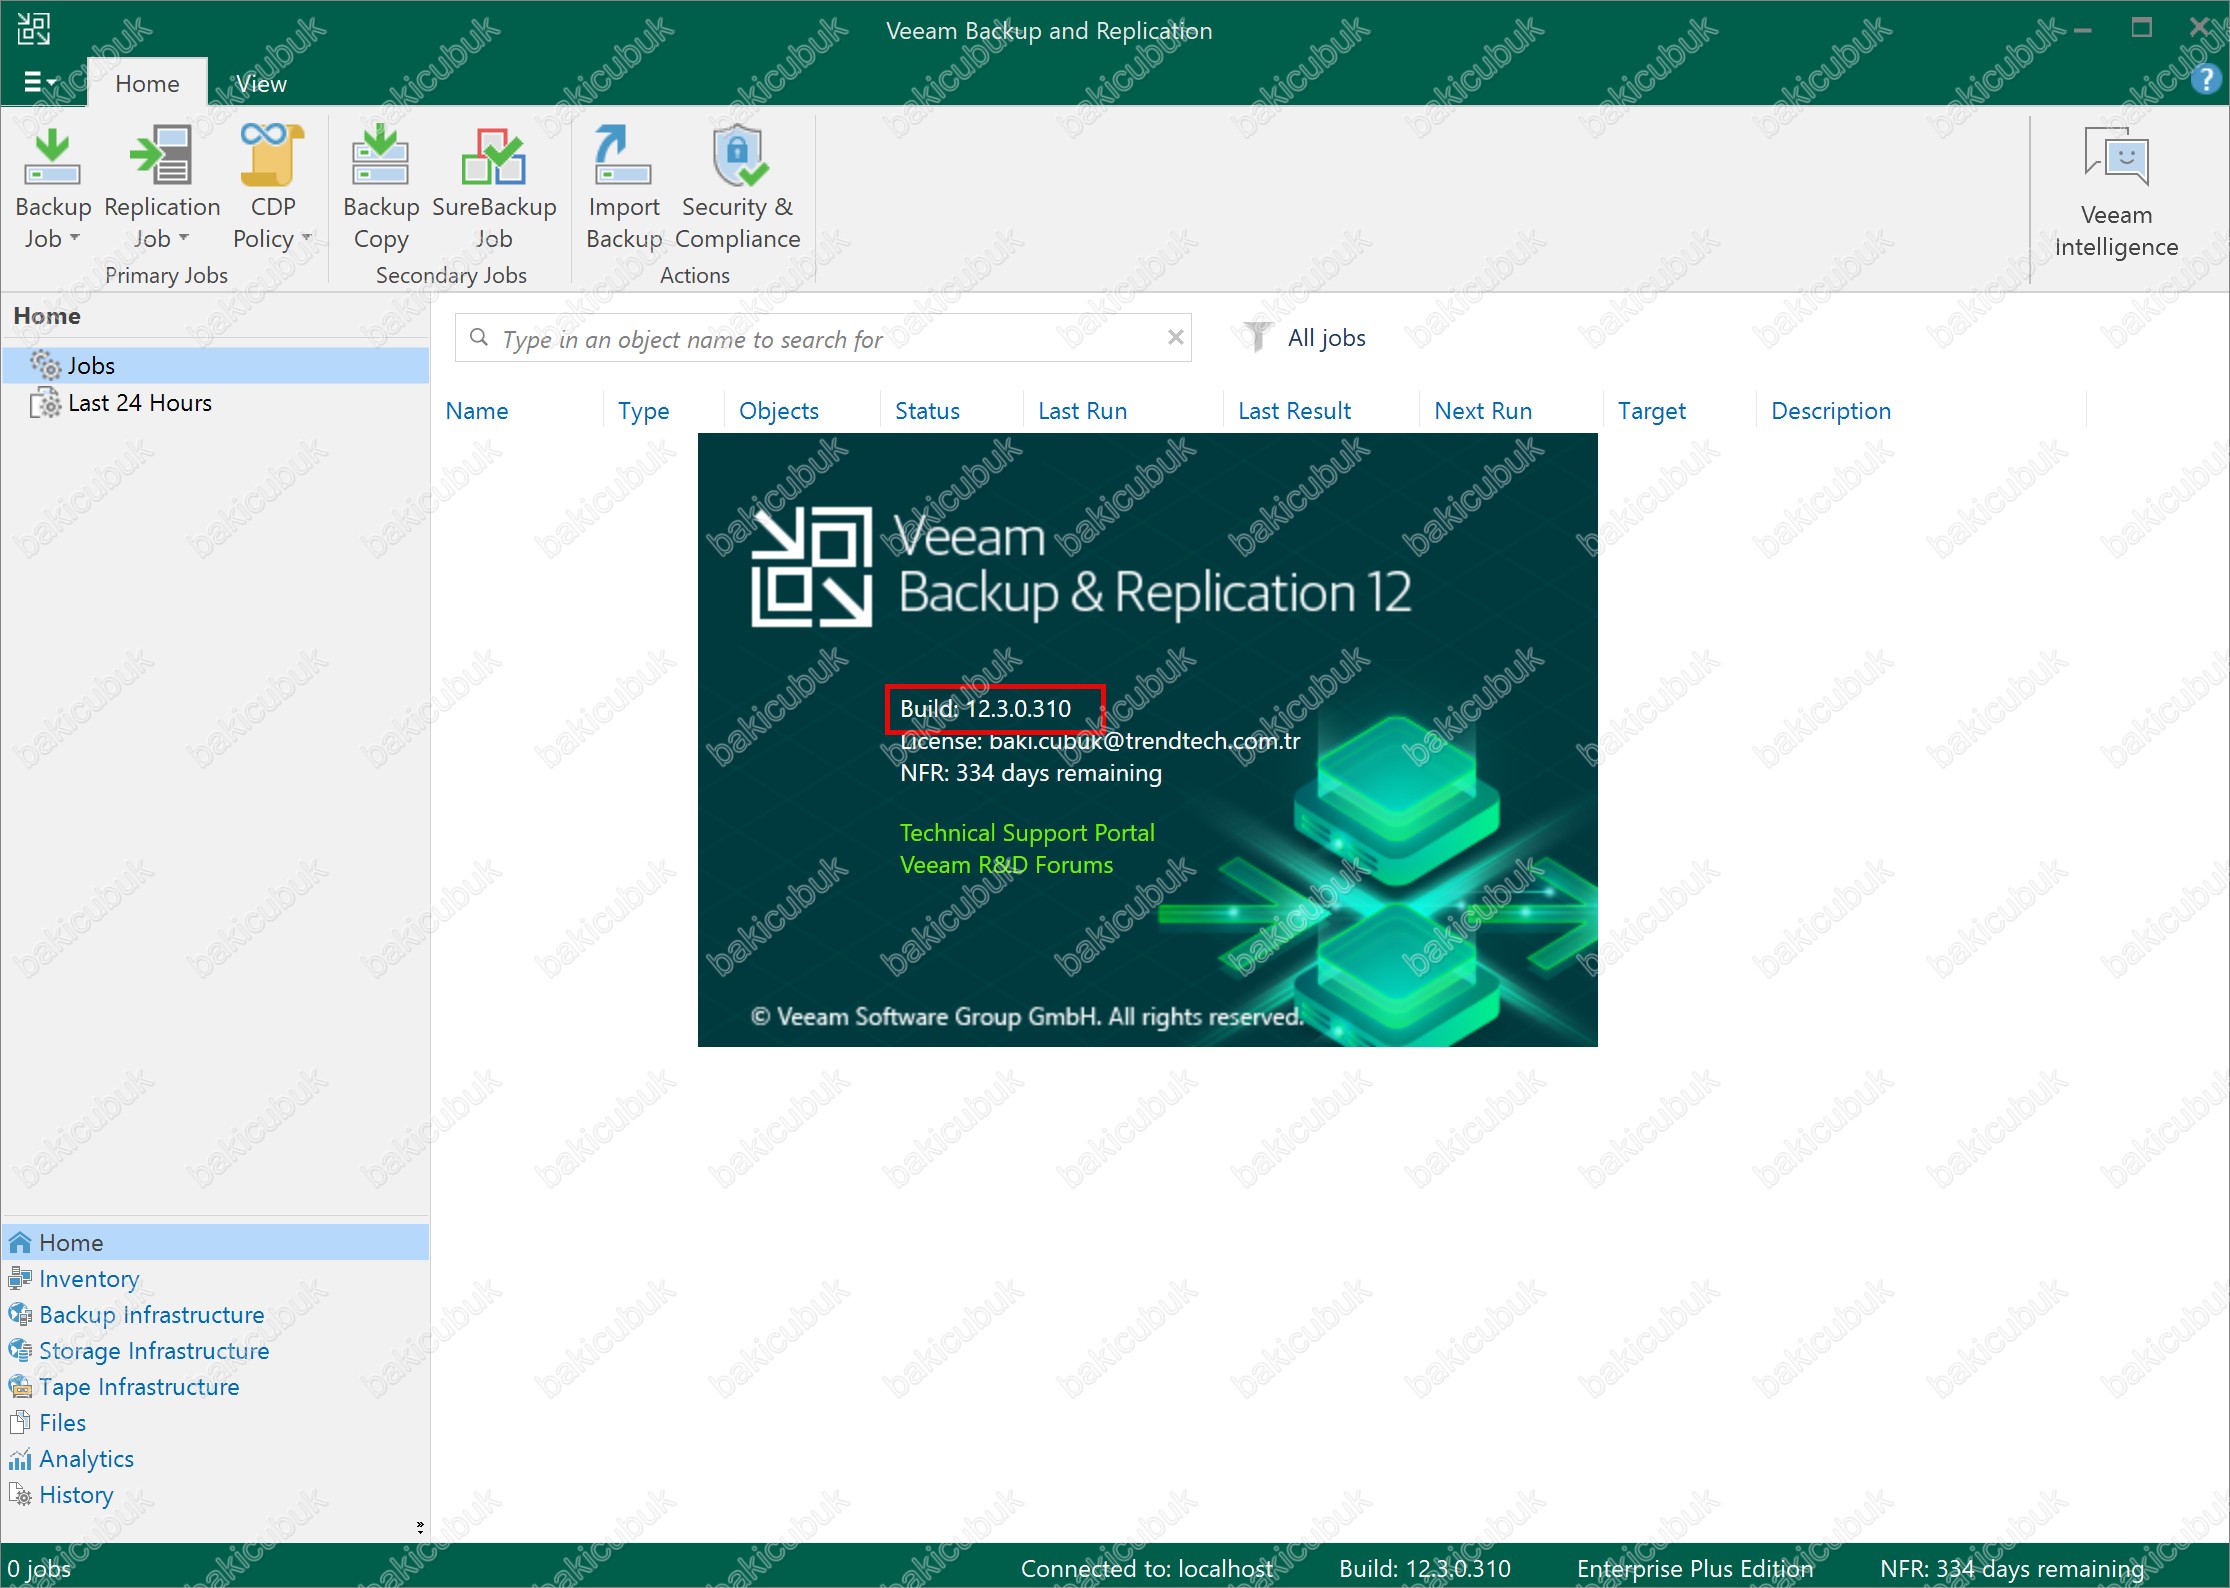Click '0 jobs' count in status bar
This screenshot has width=2230, height=1588.
pyautogui.click(x=39, y=1568)
